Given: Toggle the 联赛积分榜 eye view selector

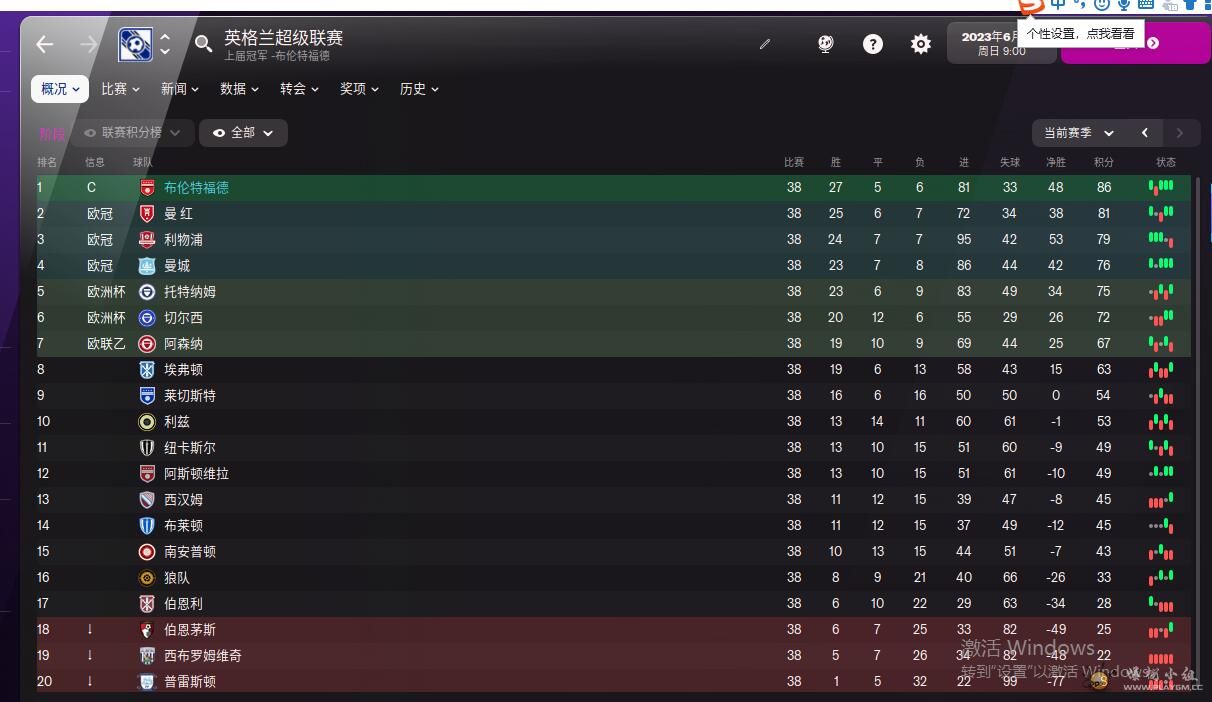Looking at the screenshot, I should pos(132,133).
